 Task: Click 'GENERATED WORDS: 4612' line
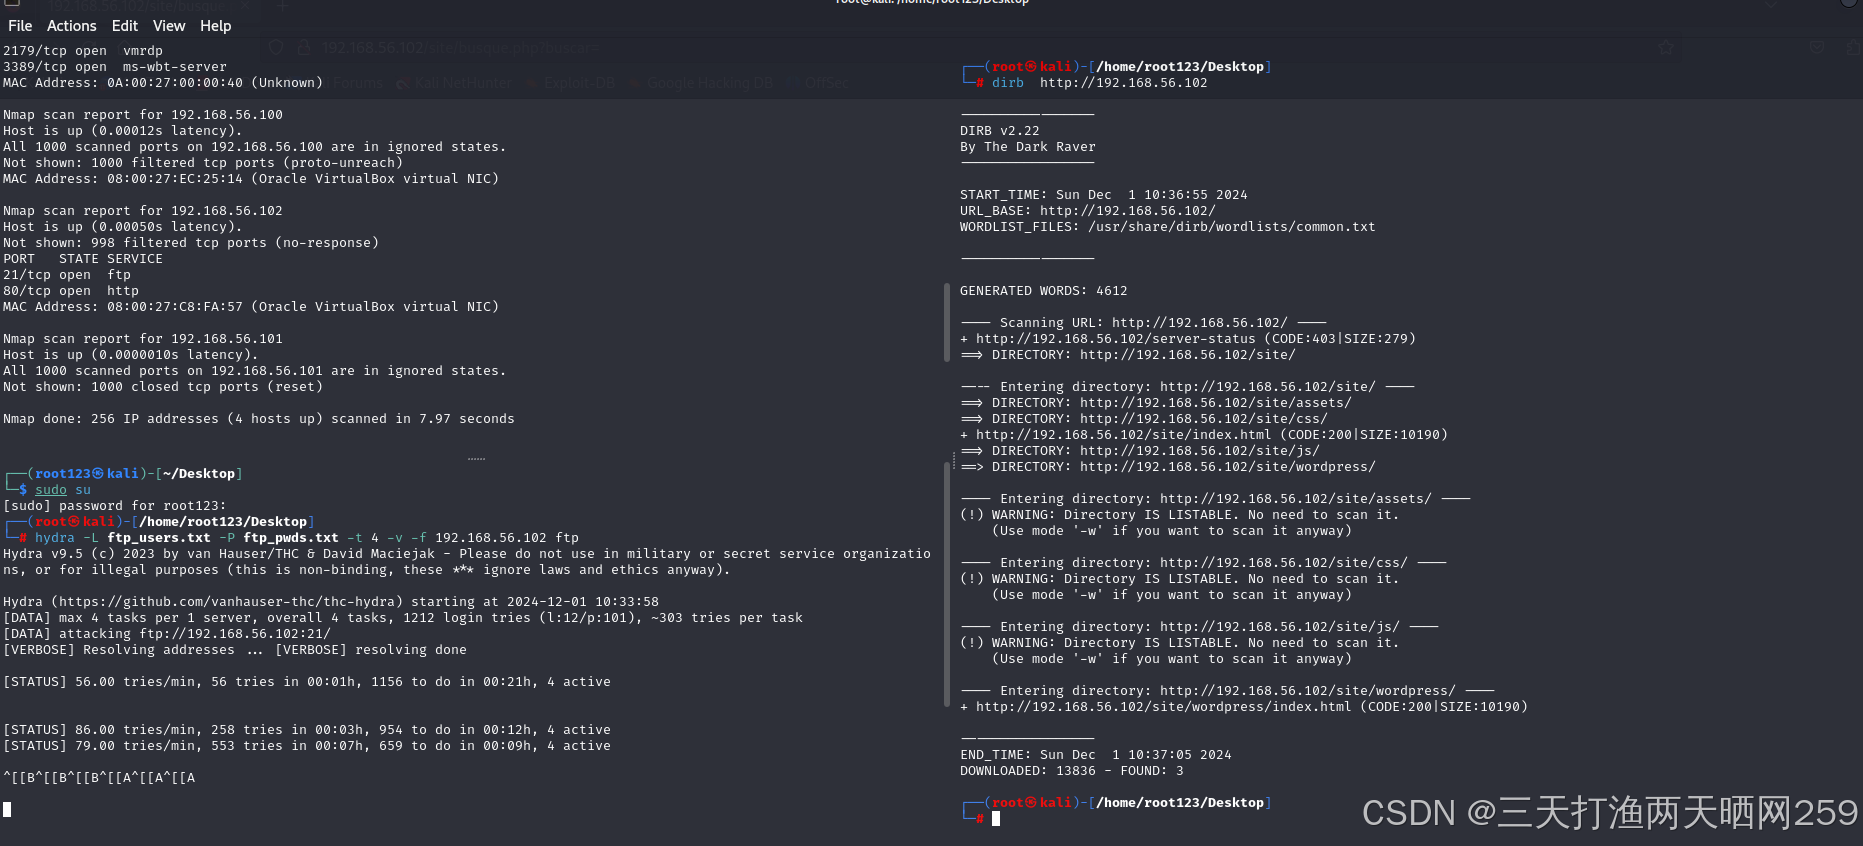click(x=1044, y=291)
